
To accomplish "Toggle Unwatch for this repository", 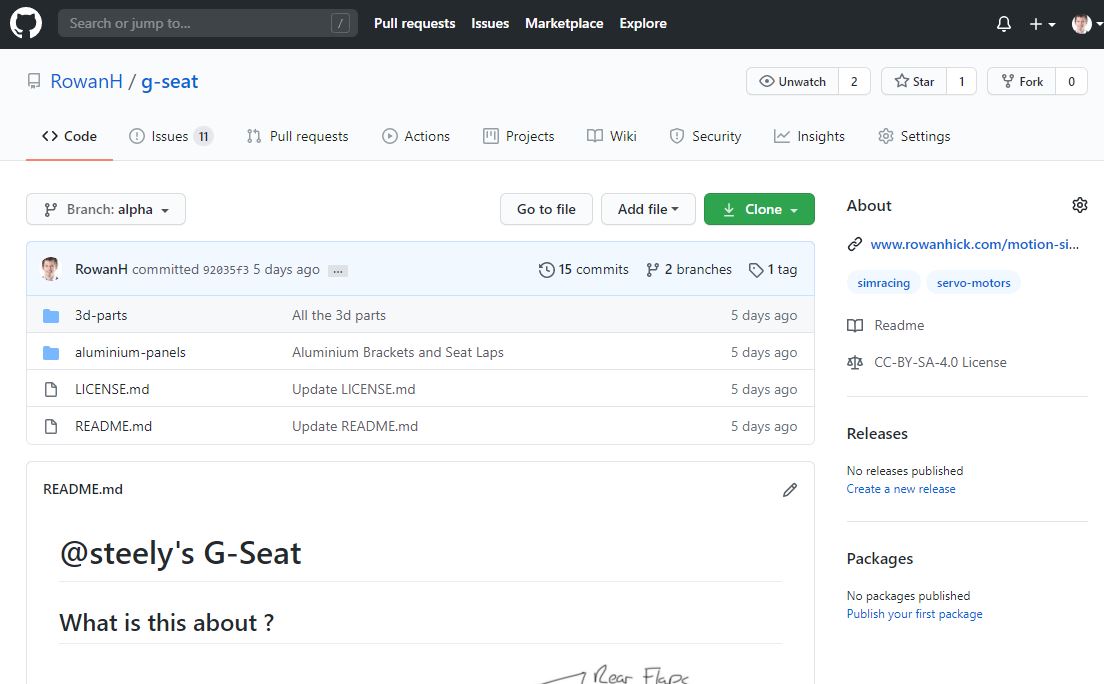I will coord(792,82).
